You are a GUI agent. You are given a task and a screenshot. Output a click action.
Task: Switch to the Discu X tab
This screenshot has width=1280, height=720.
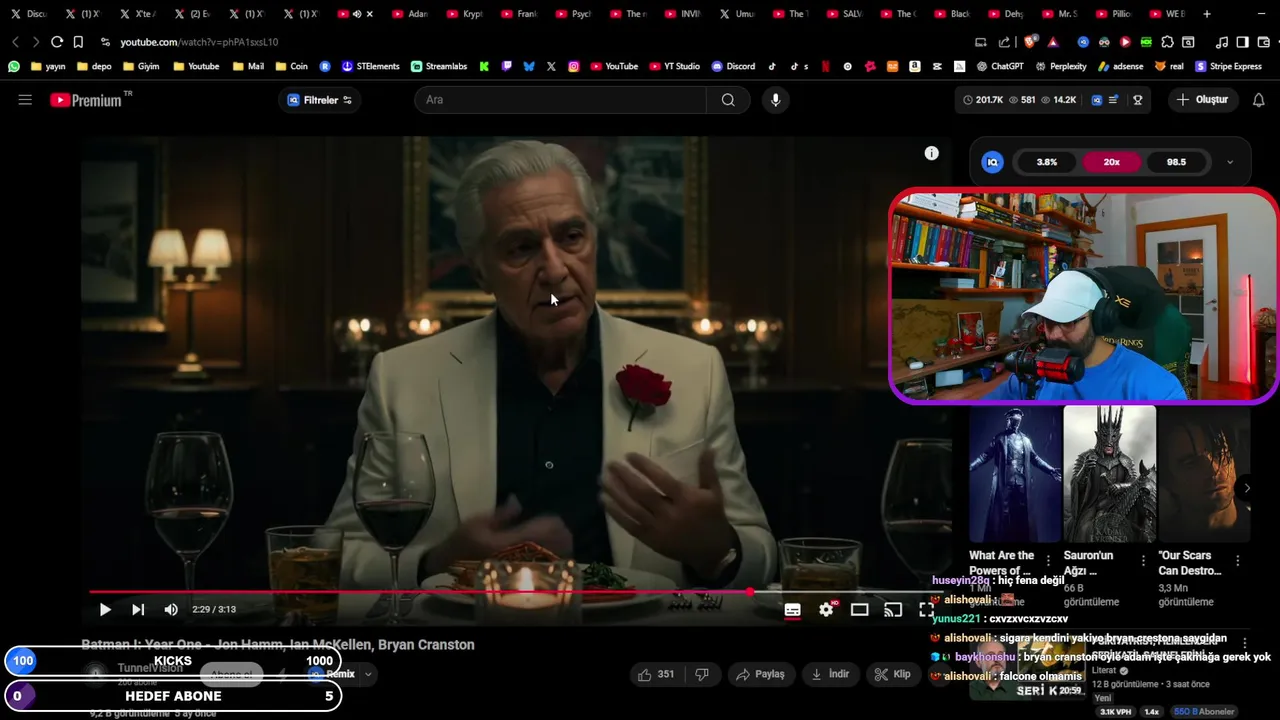[28, 14]
